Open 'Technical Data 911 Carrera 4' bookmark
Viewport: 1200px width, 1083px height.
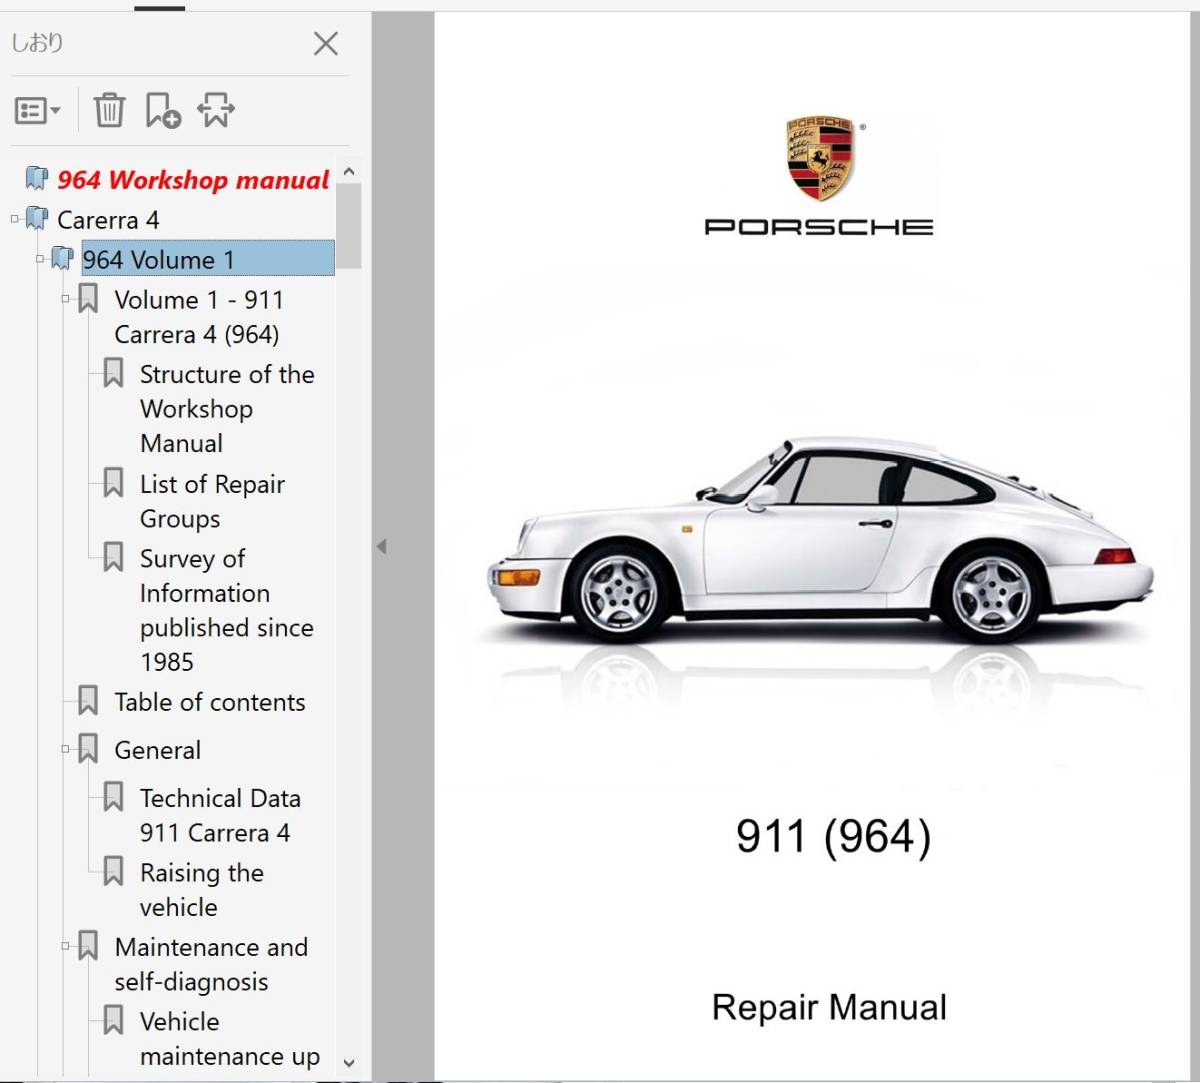220,815
